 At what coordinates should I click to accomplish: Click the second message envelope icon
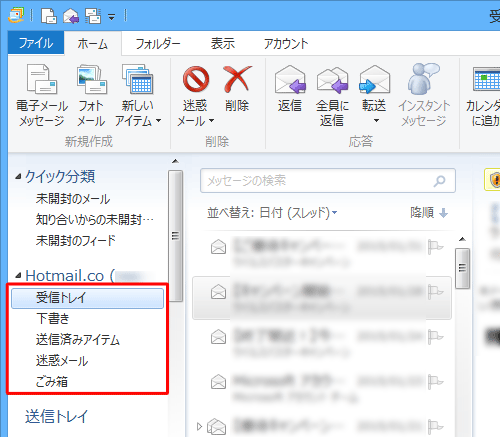[218, 292]
